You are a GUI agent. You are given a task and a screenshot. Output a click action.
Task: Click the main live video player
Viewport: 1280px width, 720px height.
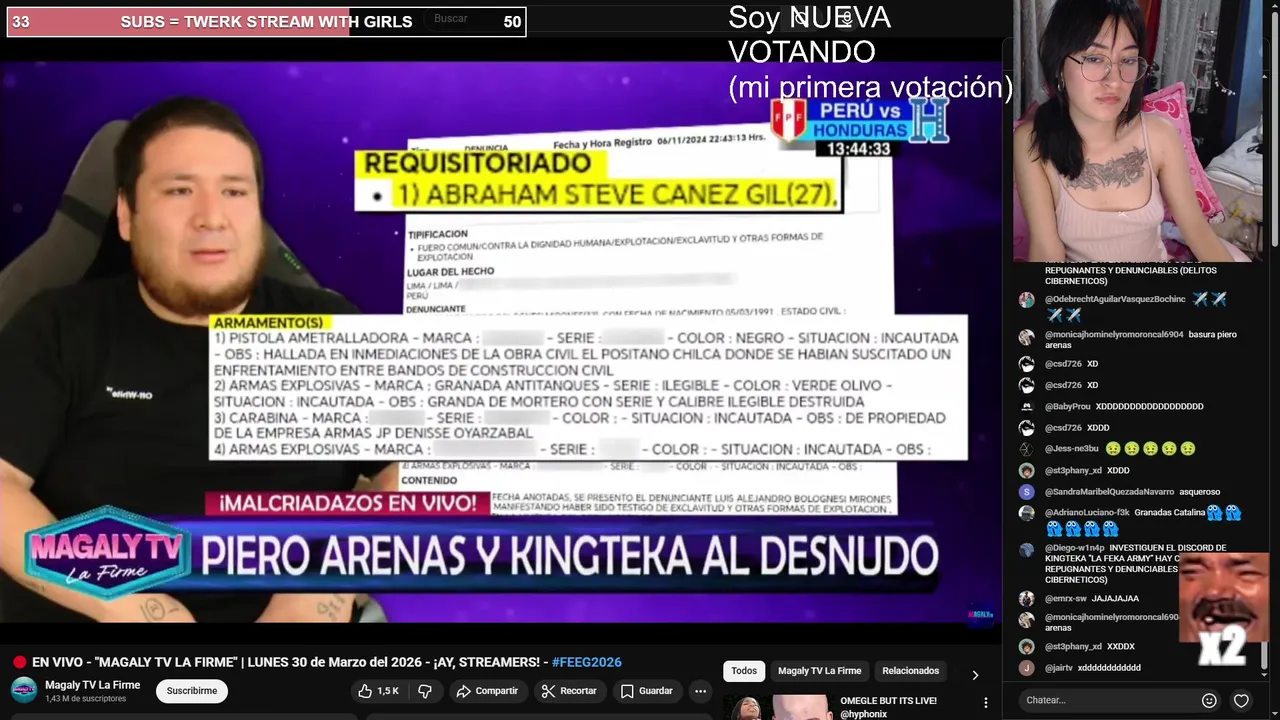(x=500, y=342)
